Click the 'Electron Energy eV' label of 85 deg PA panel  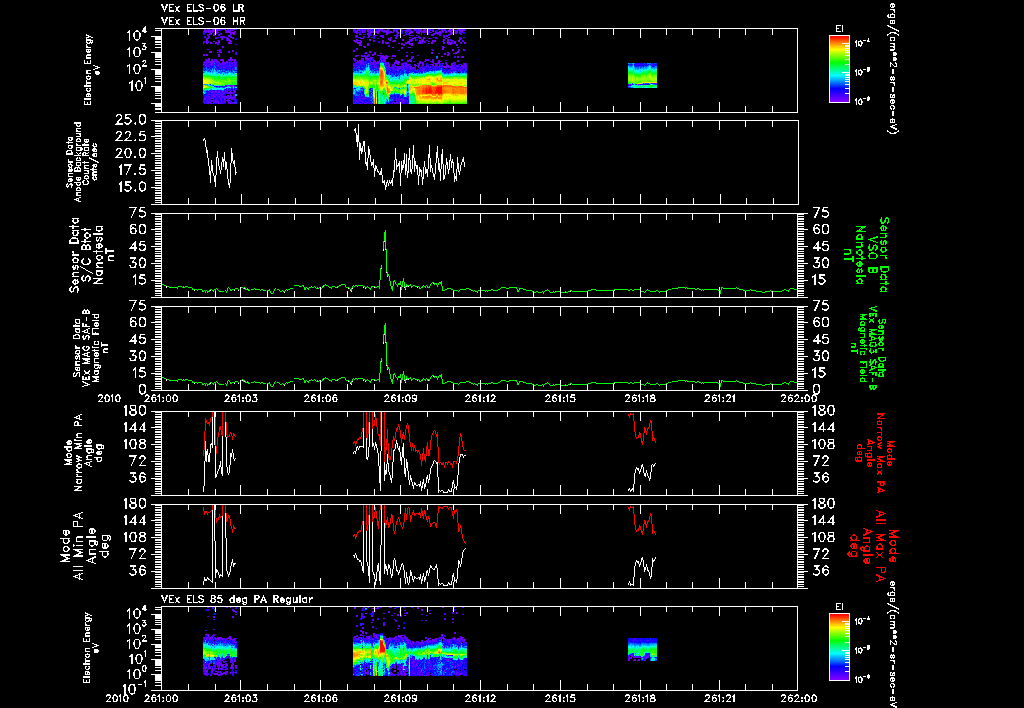[89, 648]
